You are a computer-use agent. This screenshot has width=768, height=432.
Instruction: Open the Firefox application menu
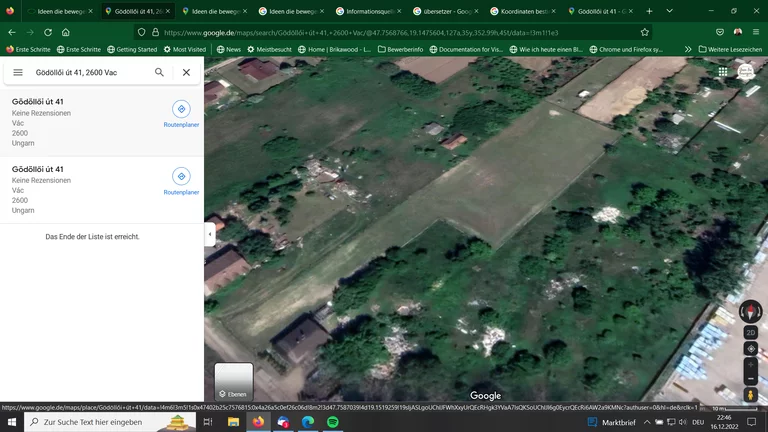tap(756, 32)
